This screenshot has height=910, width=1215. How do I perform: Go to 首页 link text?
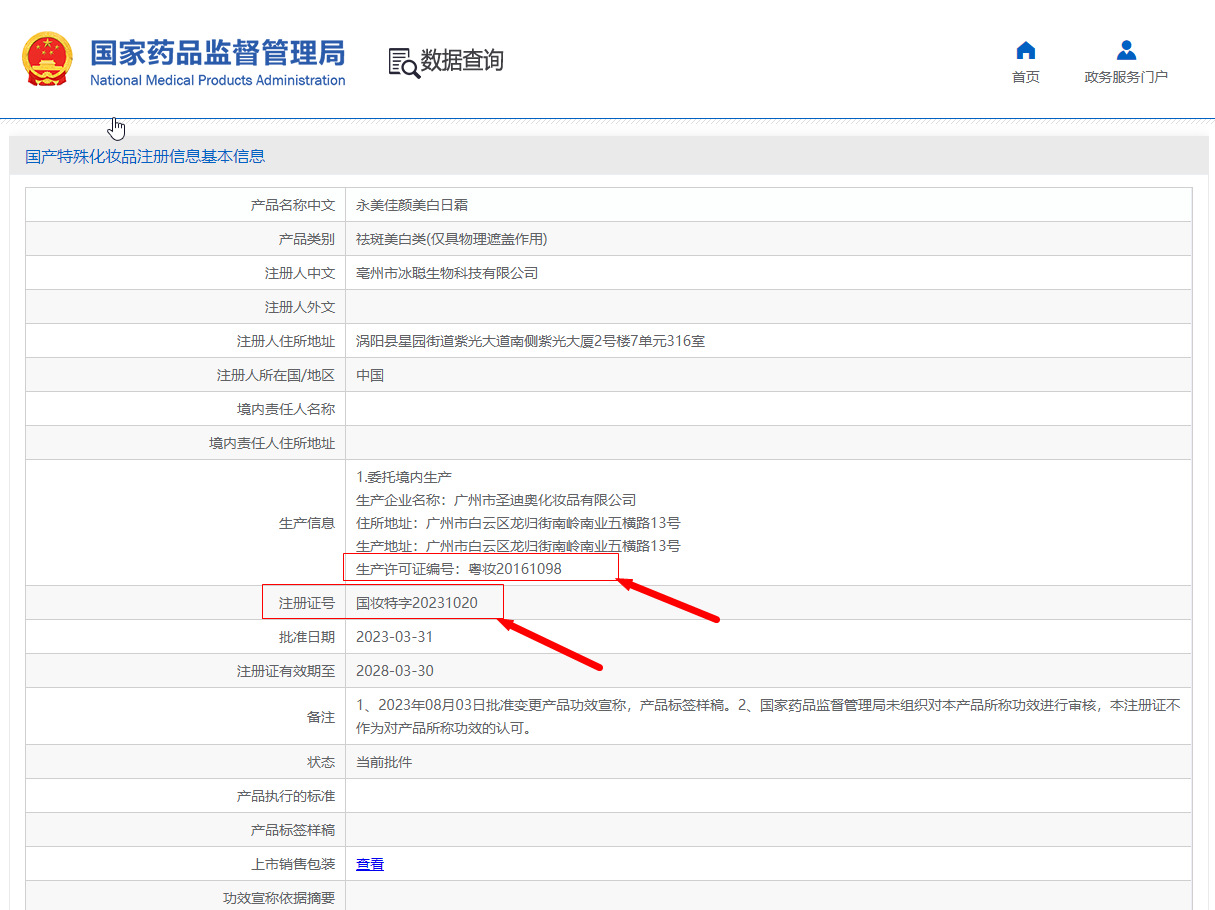1025,77
